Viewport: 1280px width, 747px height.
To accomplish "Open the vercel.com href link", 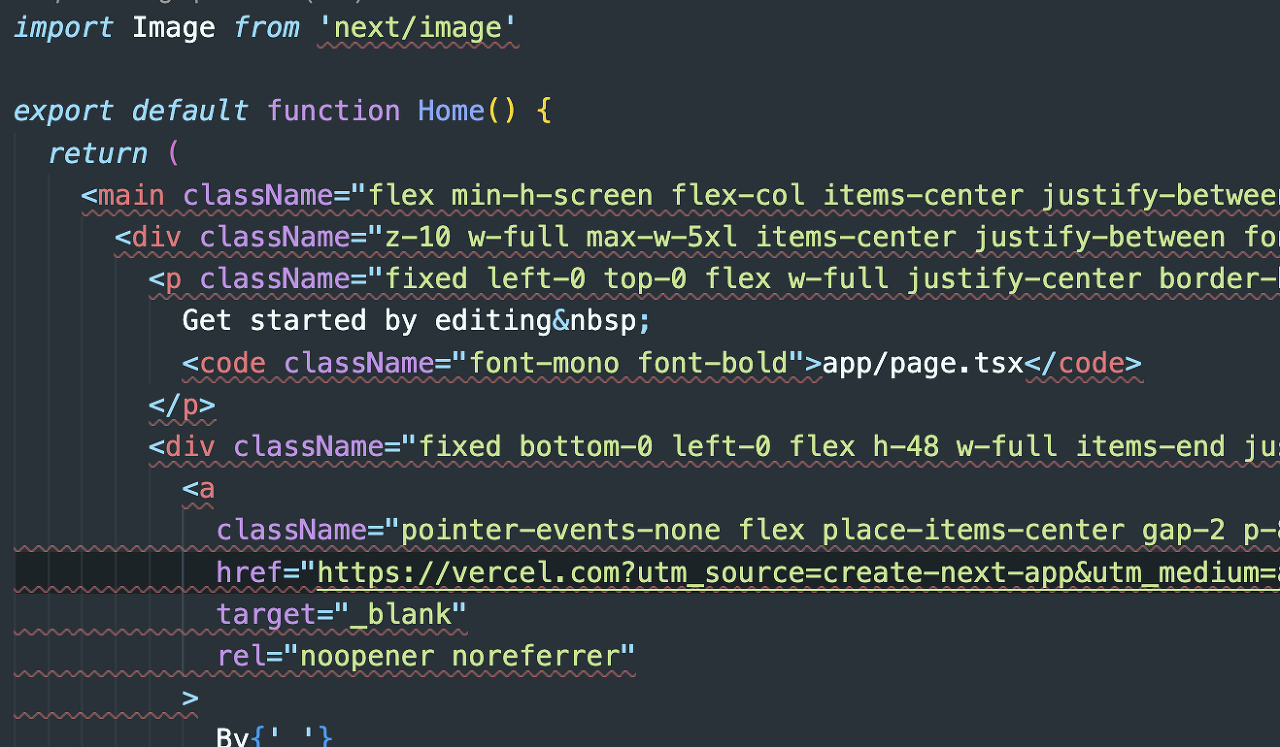I will click(798, 573).
